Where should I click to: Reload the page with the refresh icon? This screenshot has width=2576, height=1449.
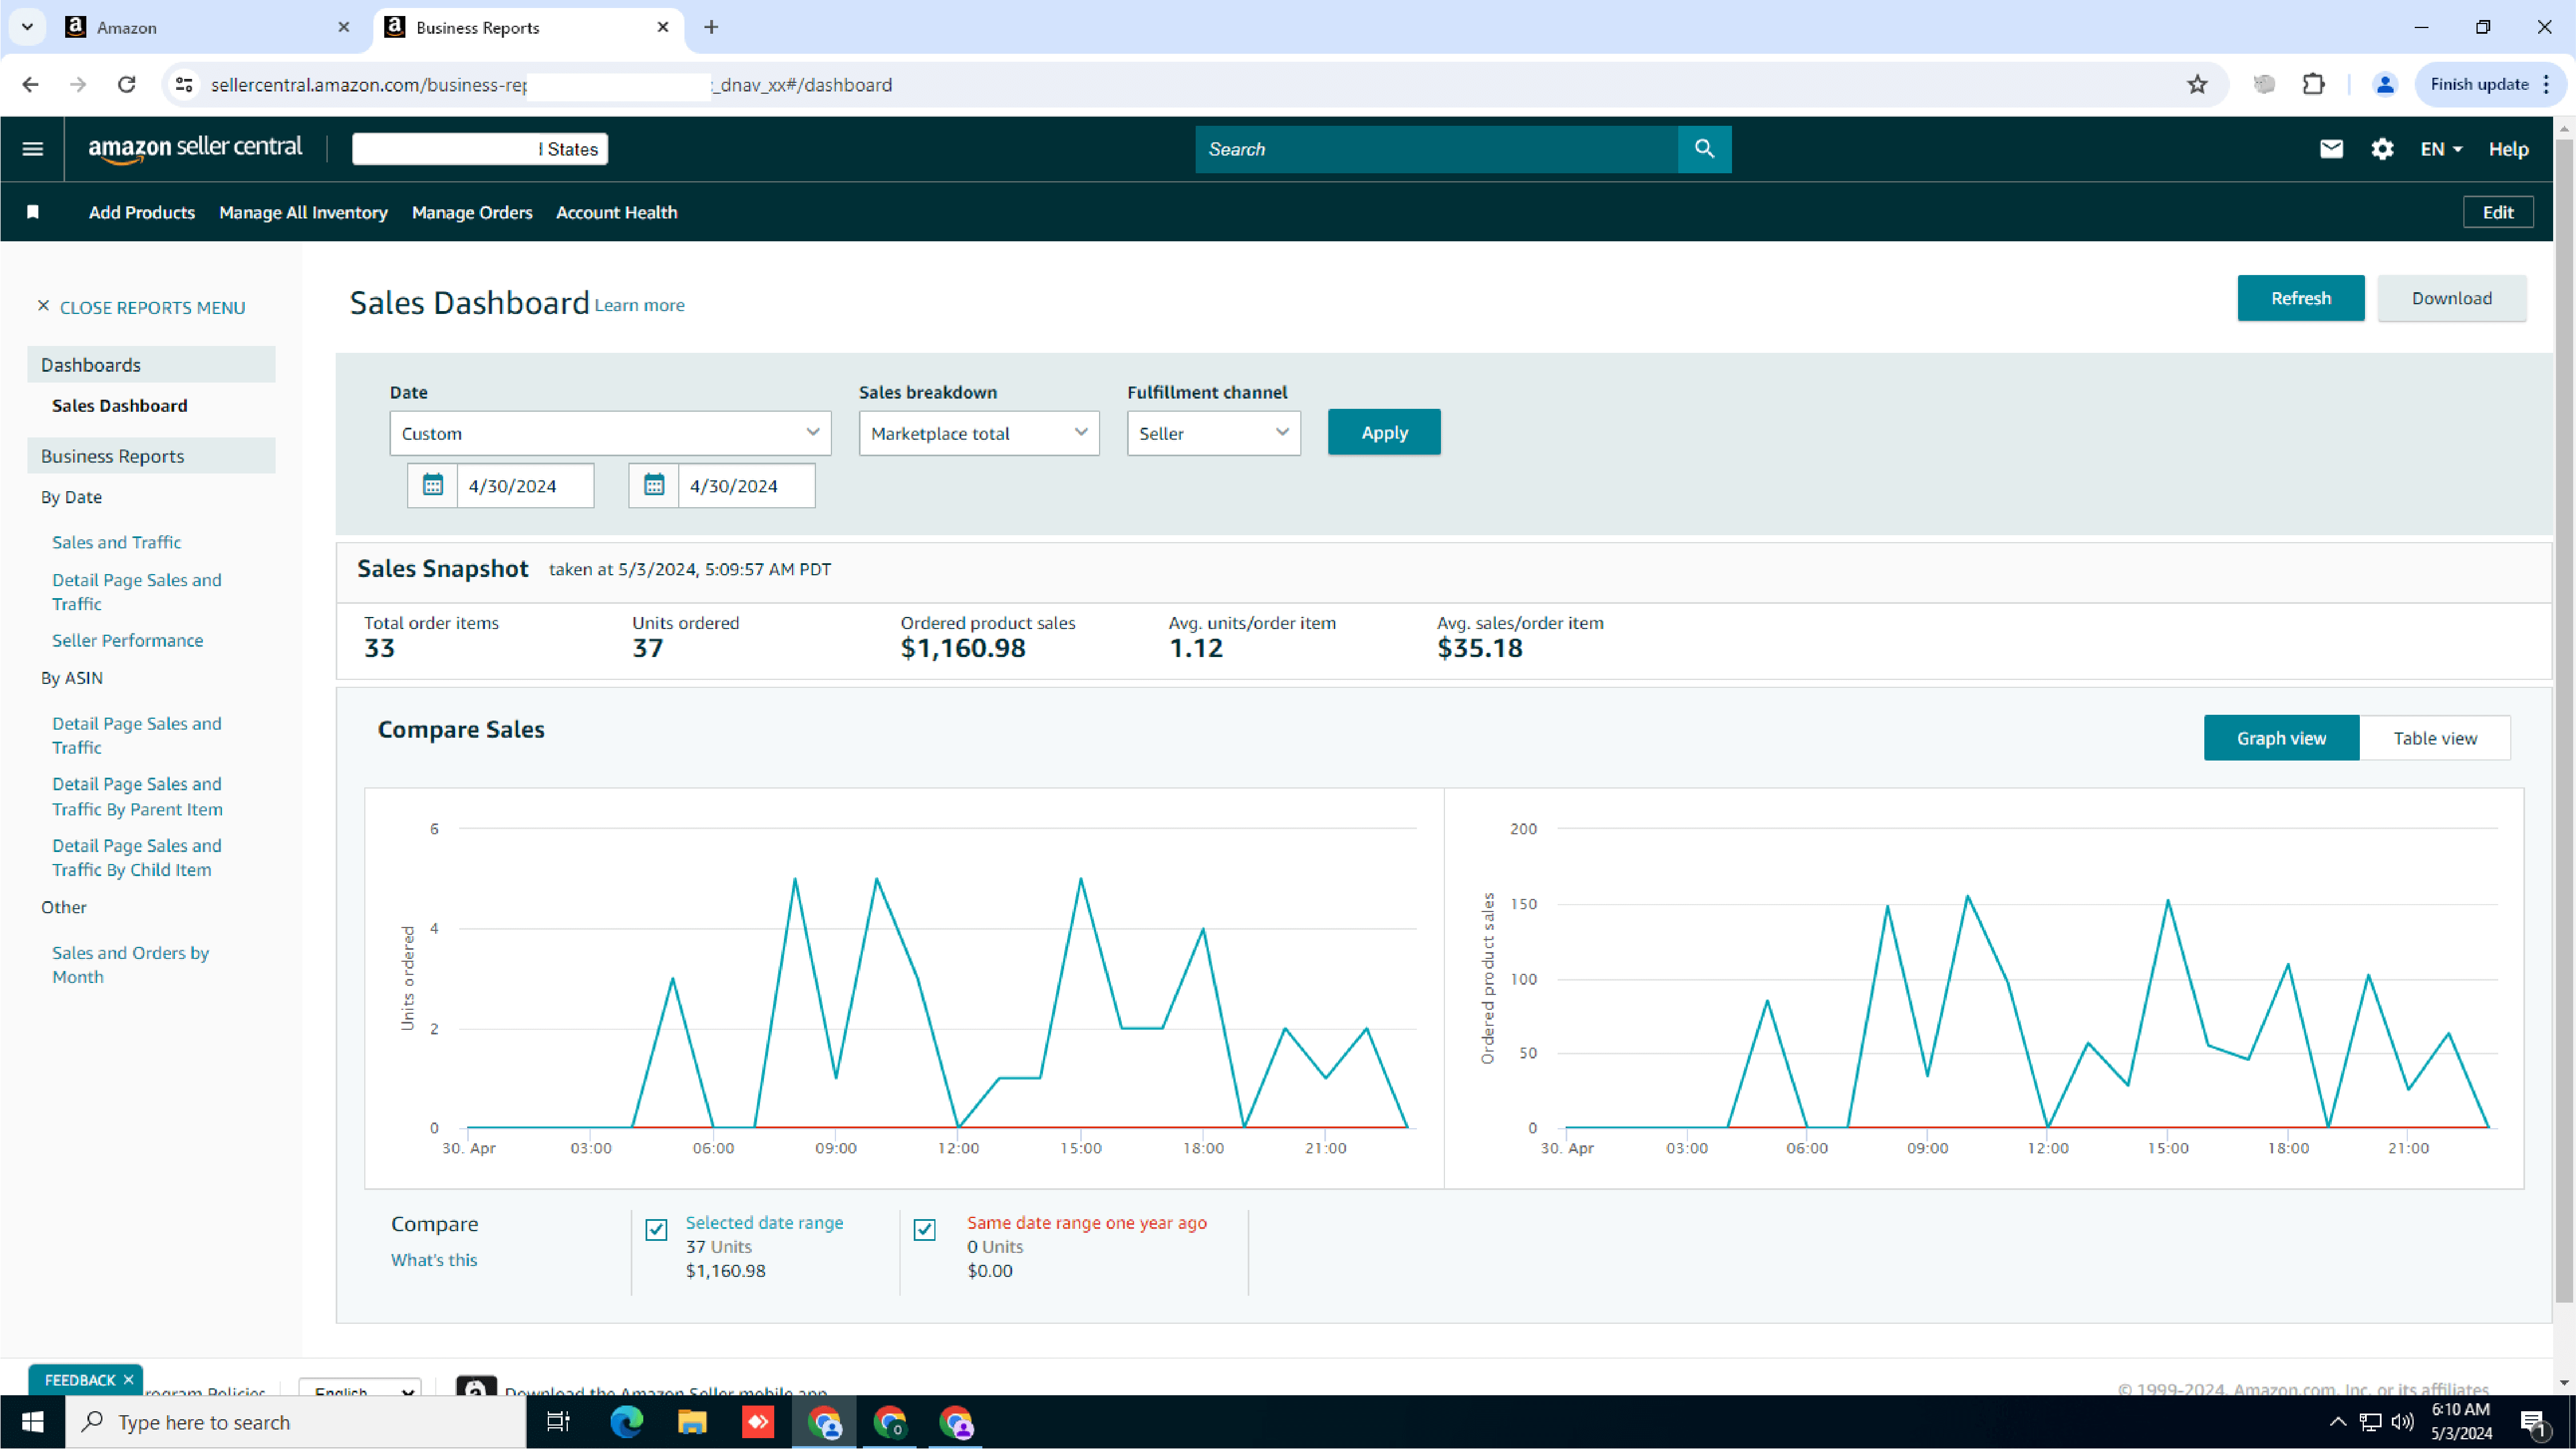[126, 84]
